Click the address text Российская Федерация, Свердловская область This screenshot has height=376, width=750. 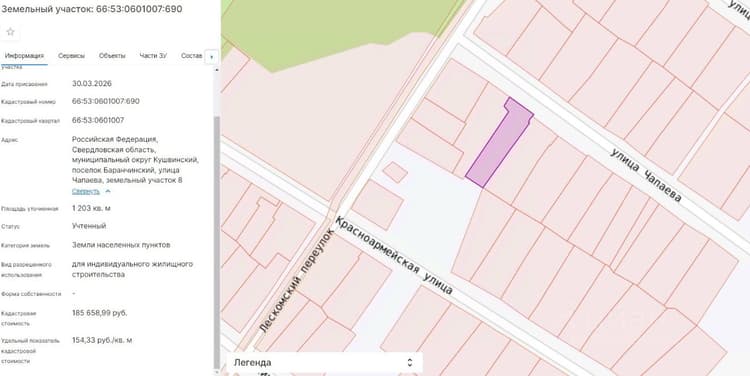pos(115,144)
